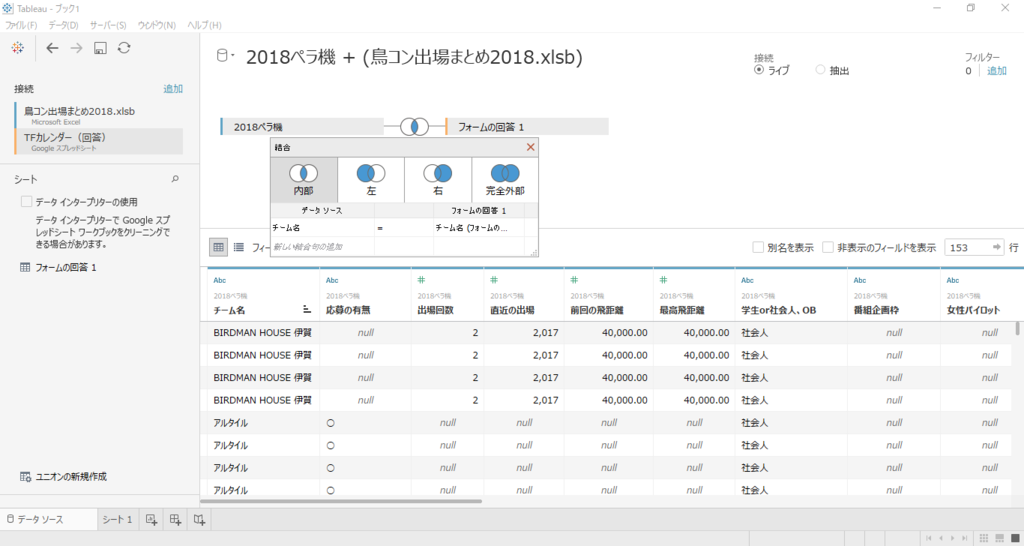1024x546 pixels.
Task: Select フォームの回答 1 sheet in list
Action: pos(59,267)
